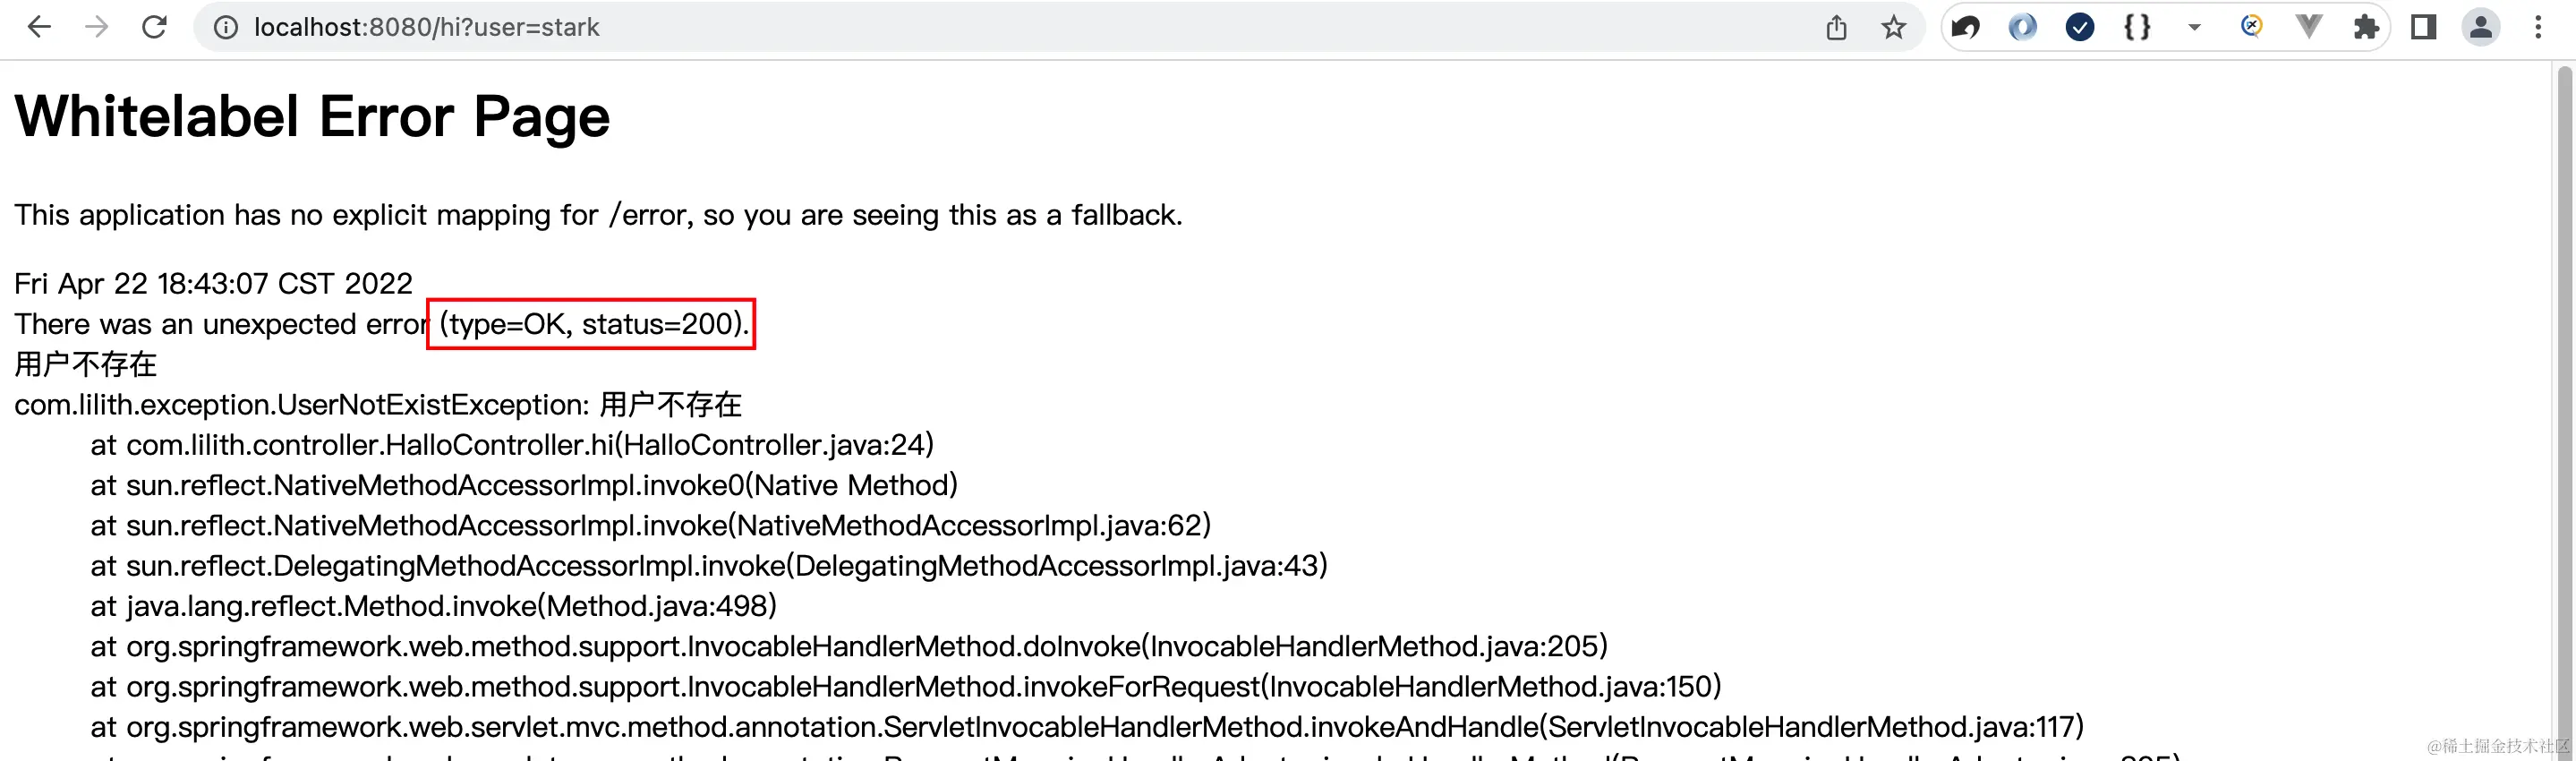2576x761 pixels.
Task: Open the curved-arrow extension icon
Action: [1966, 27]
